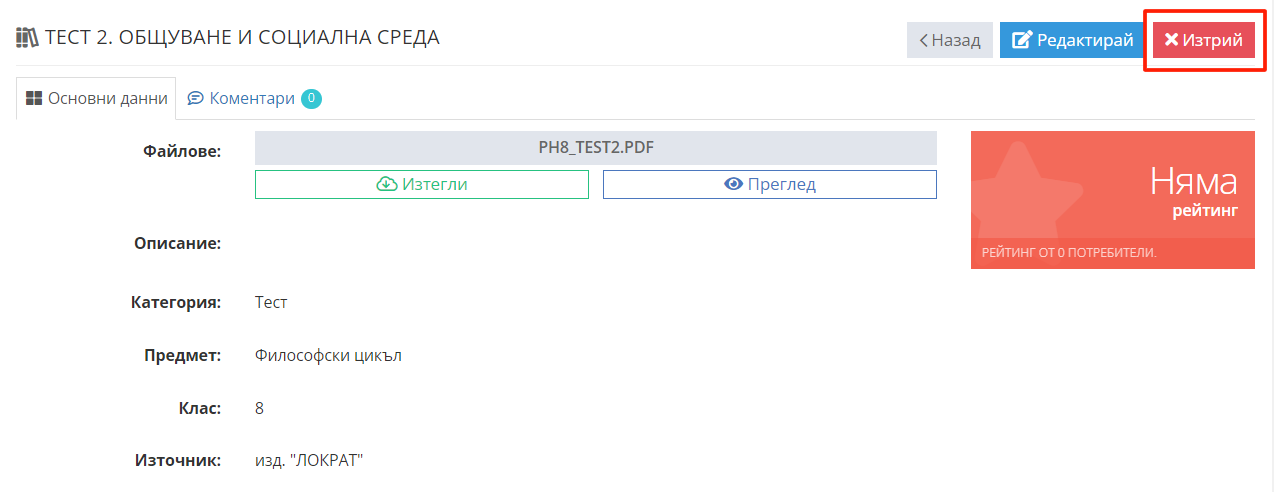Screen dimensions: 1274x492
Task: Click the eye icon in Преглед button
Action: click(x=734, y=184)
